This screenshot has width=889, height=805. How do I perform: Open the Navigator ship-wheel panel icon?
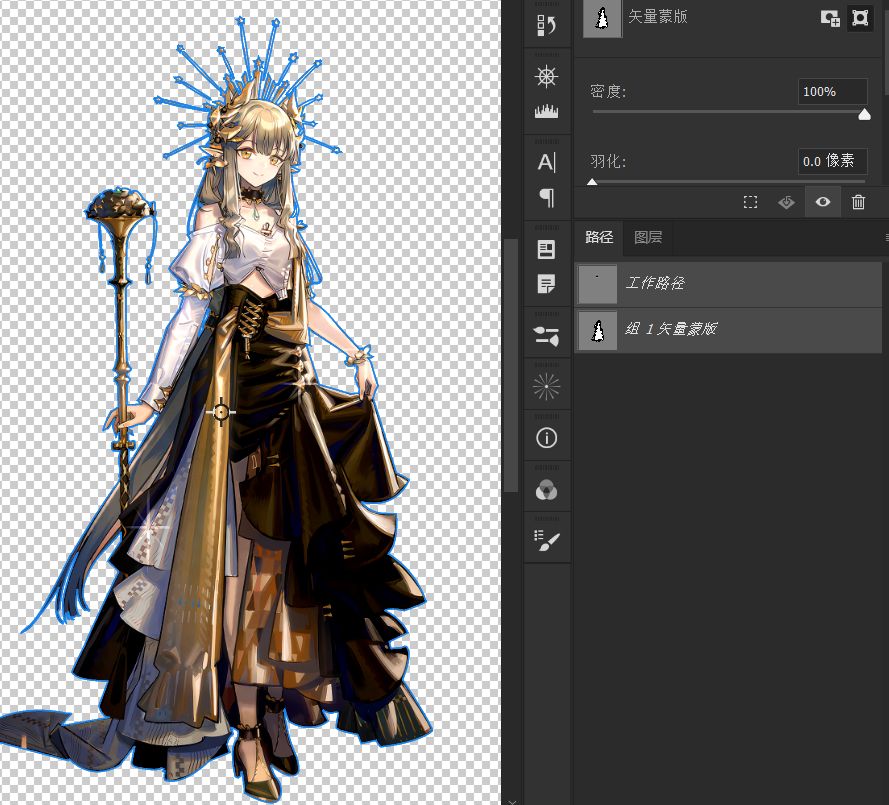547,77
